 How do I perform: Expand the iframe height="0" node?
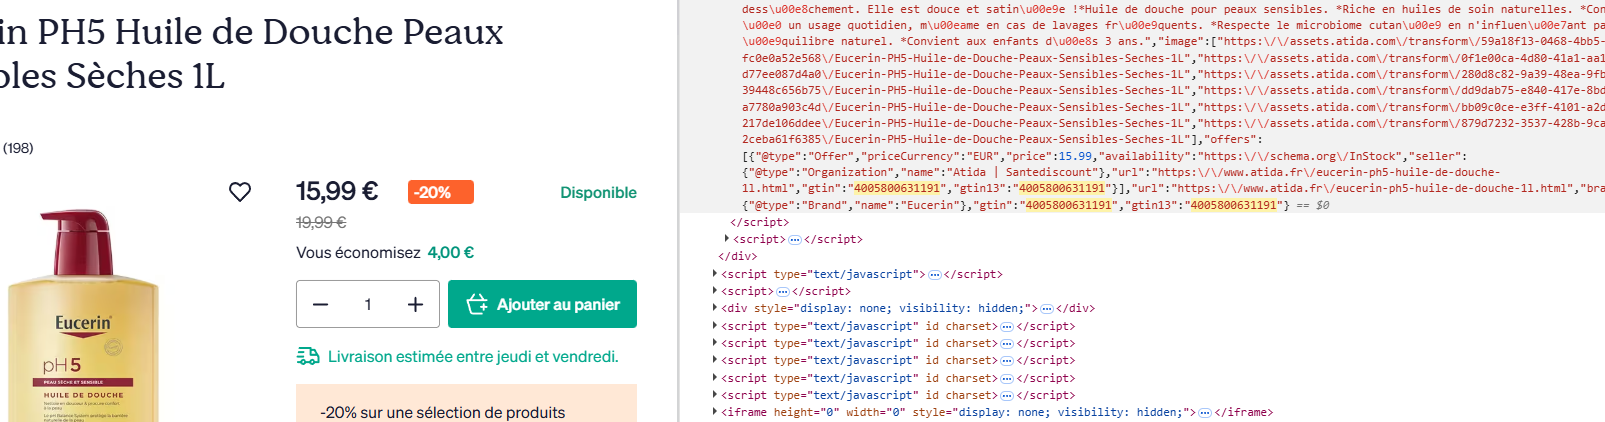coord(715,412)
